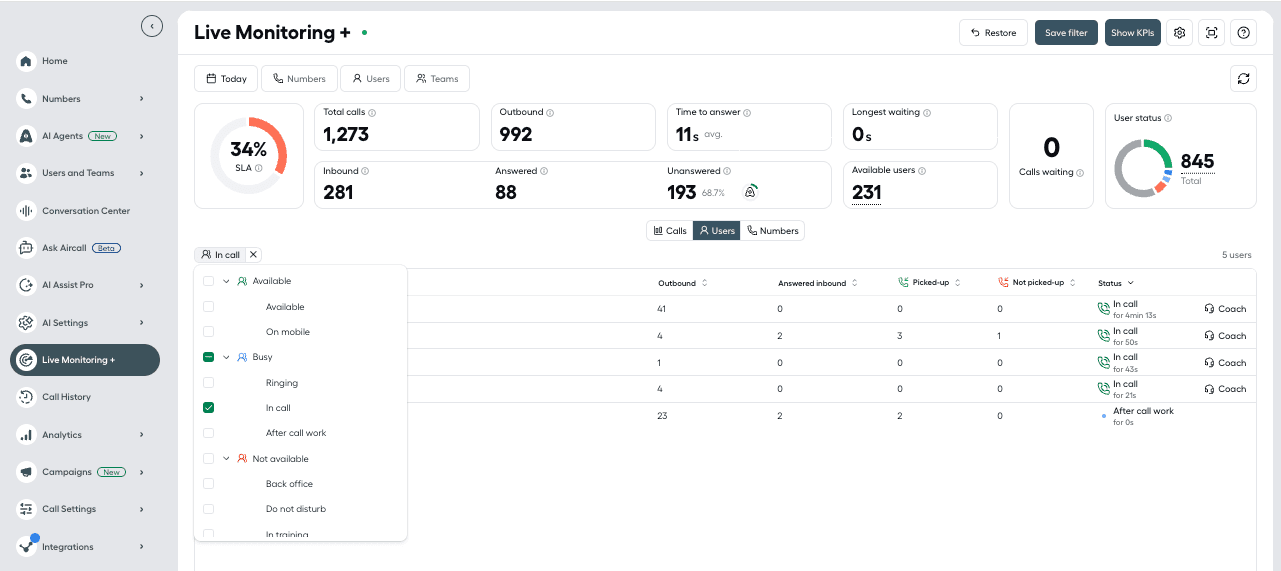Click the Outbound info icon
Viewport: 1281px width, 571px height.
(550, 113)
